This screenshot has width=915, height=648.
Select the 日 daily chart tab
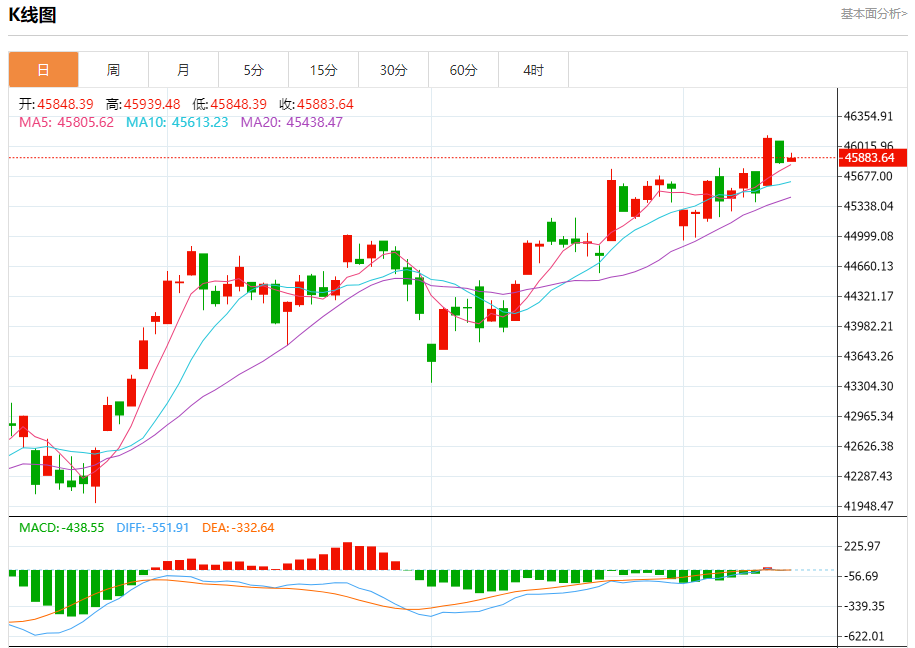tap(43, 70)
